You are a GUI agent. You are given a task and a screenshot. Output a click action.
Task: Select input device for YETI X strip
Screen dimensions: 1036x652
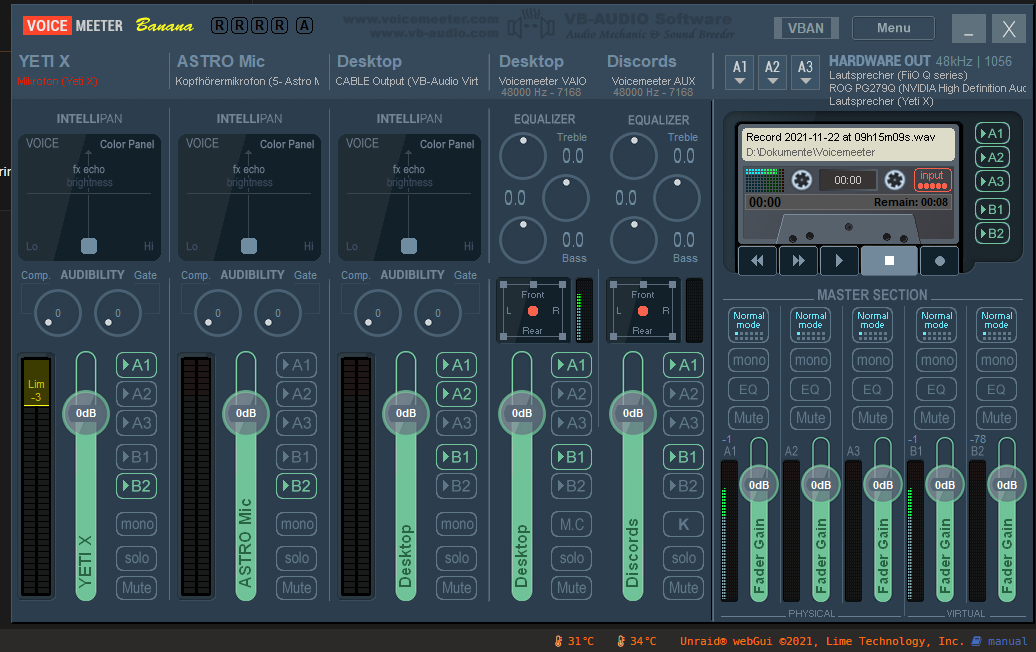[57, 81]
